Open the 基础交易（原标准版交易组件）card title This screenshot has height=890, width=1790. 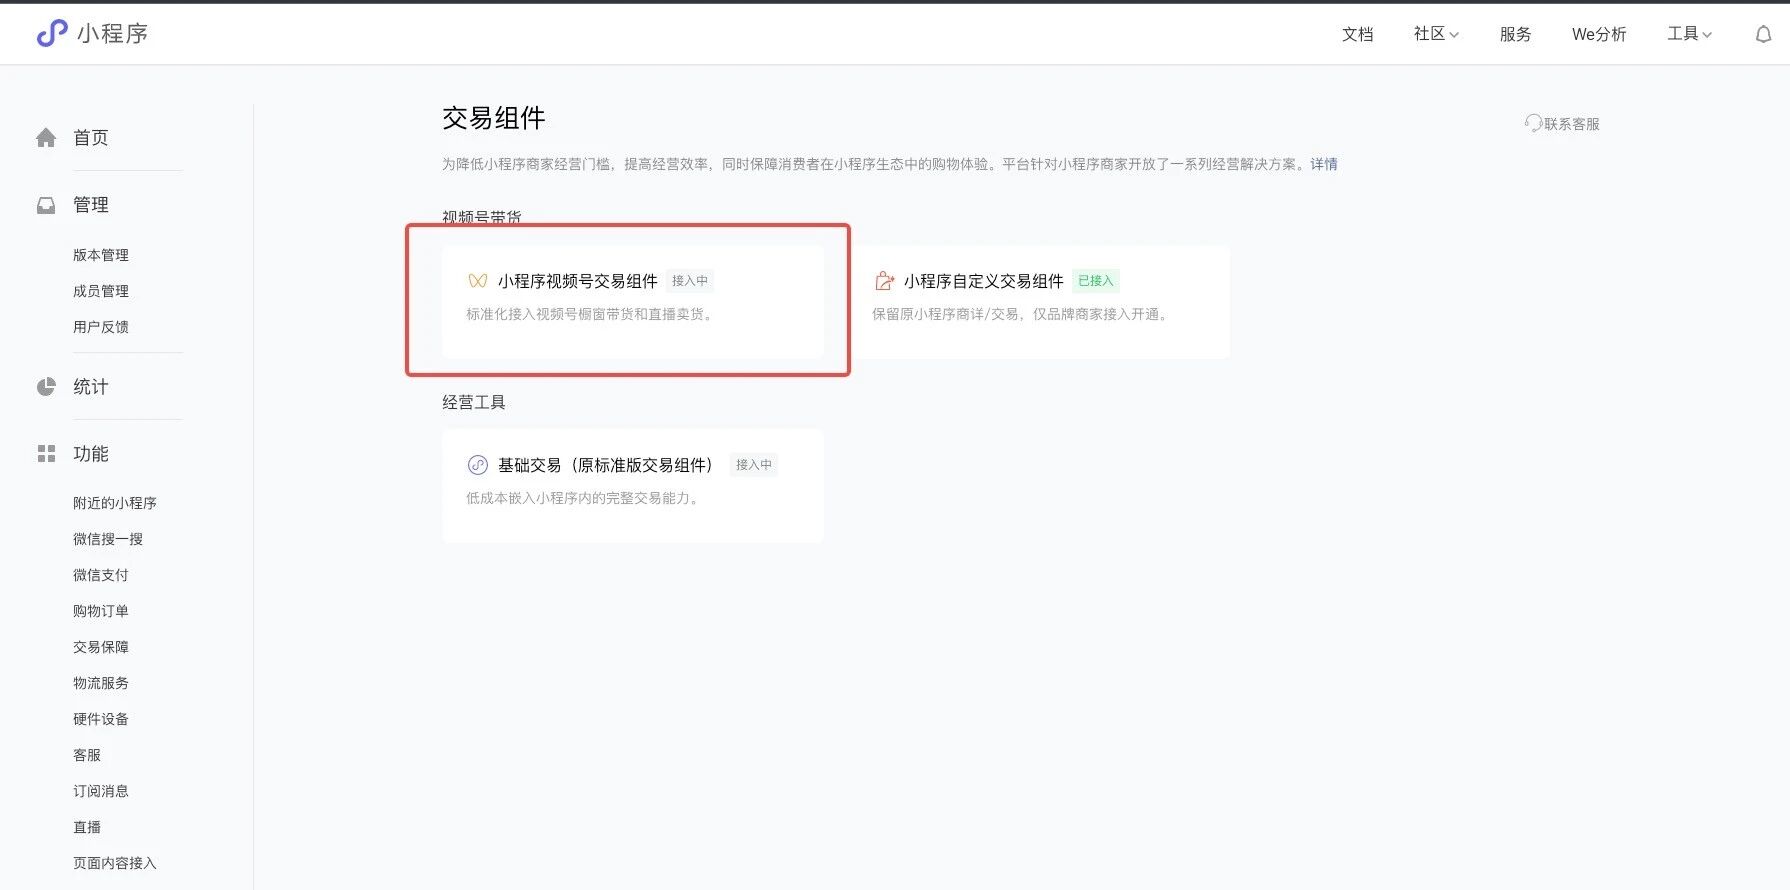[605, 465]
